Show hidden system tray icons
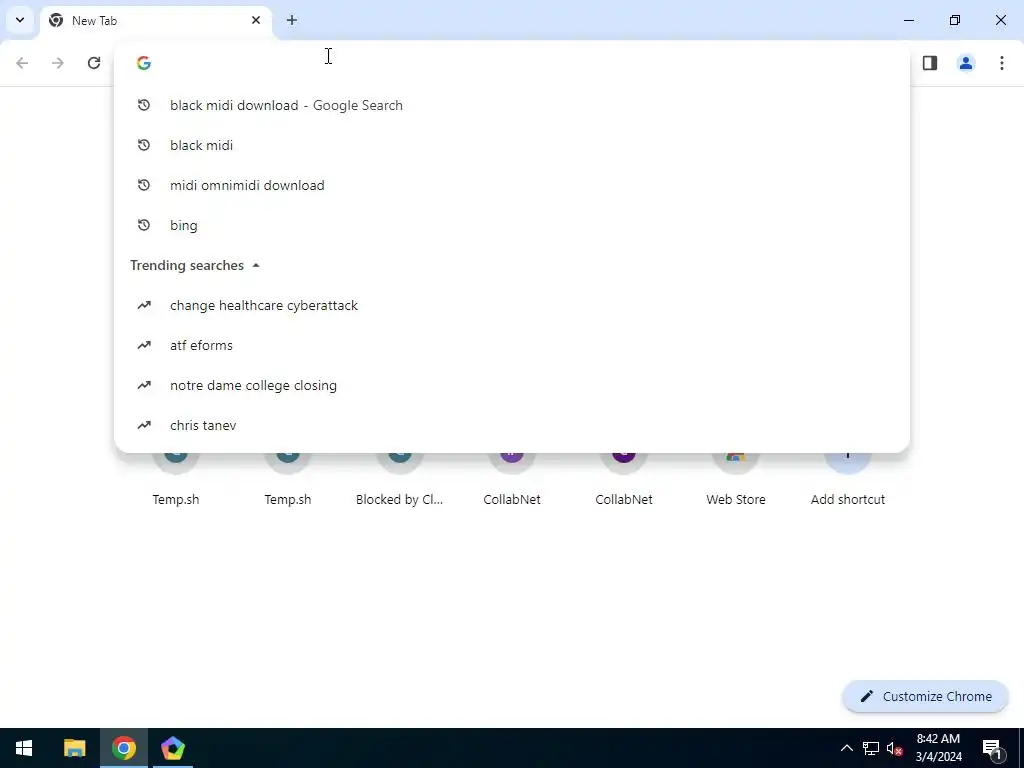 click(x=846, y=748)
